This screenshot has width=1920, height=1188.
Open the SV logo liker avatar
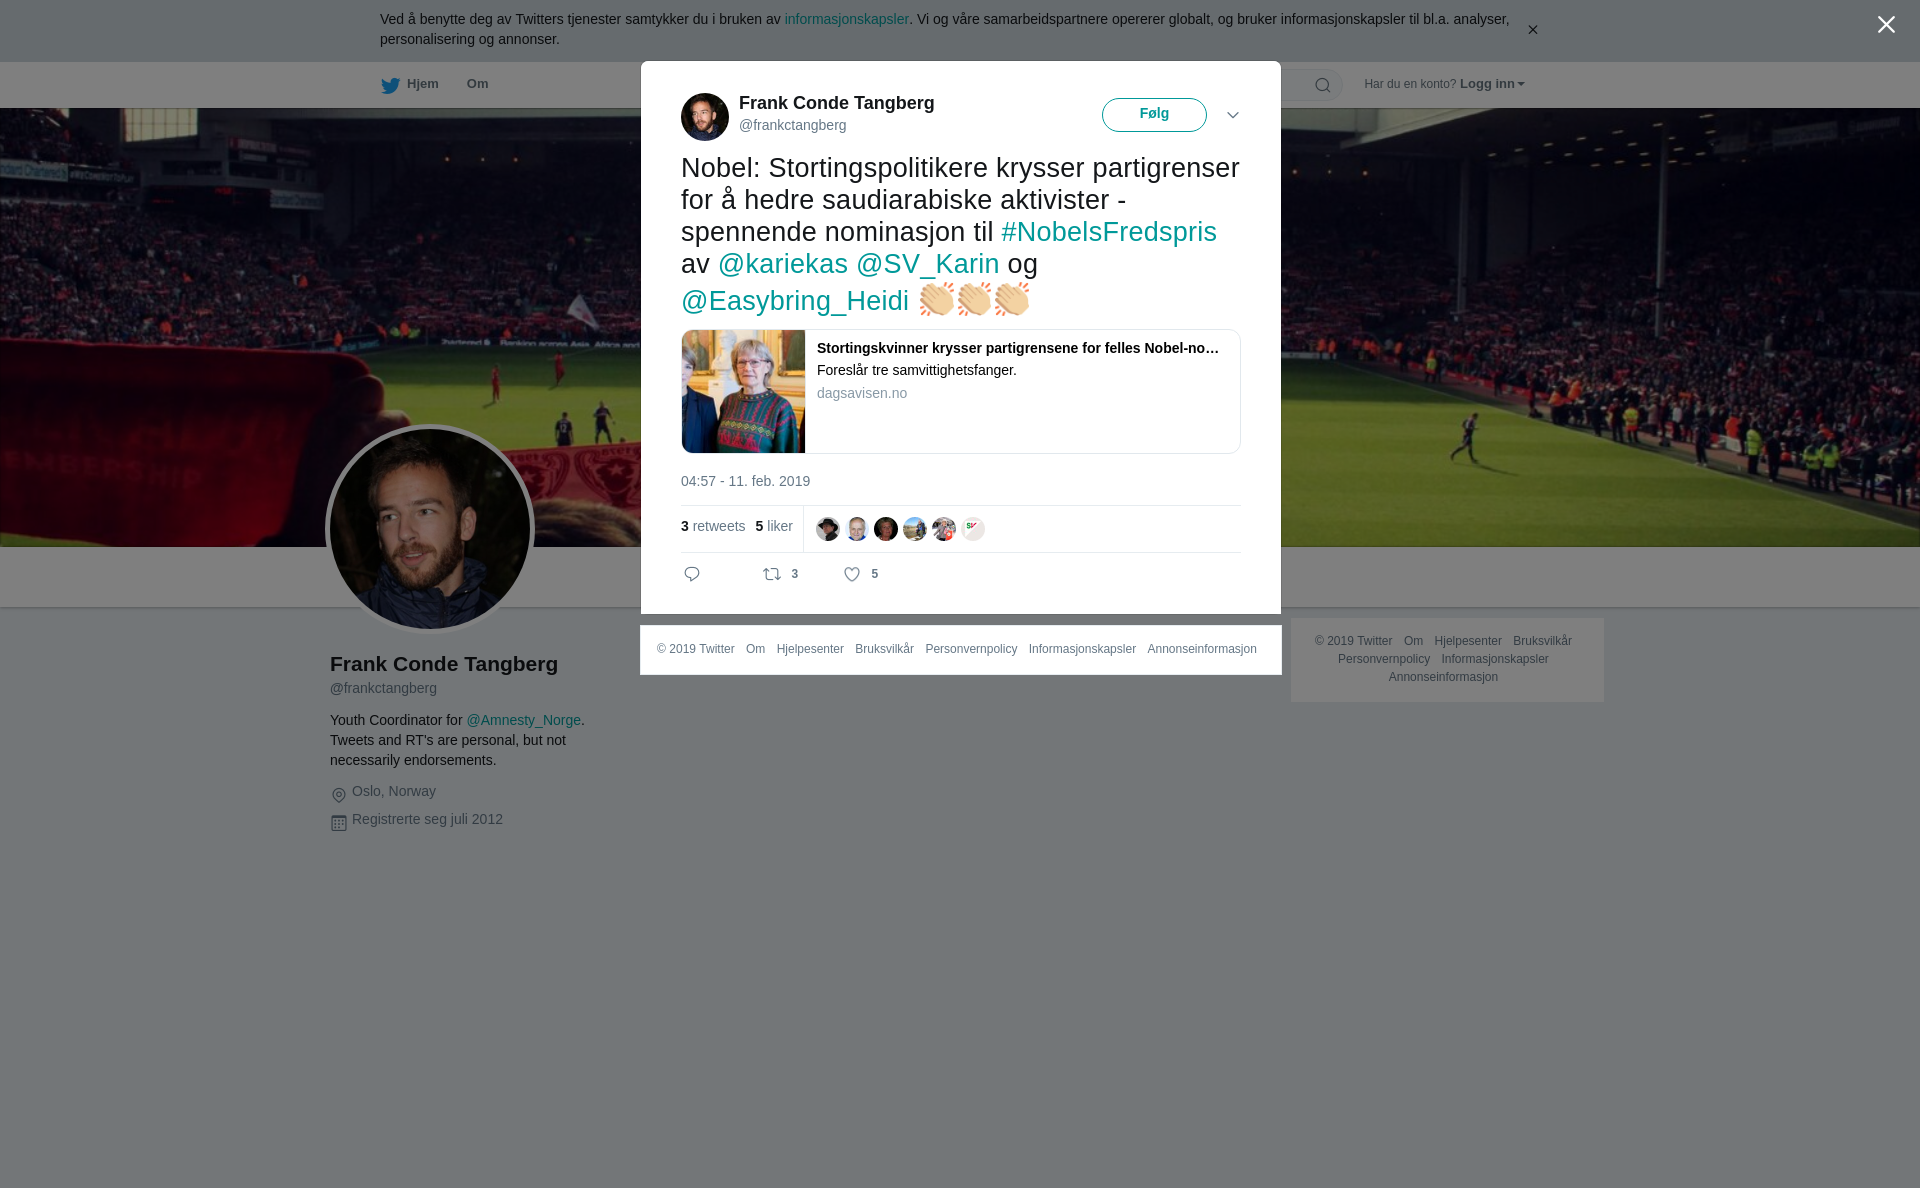(x=973, y=529)
